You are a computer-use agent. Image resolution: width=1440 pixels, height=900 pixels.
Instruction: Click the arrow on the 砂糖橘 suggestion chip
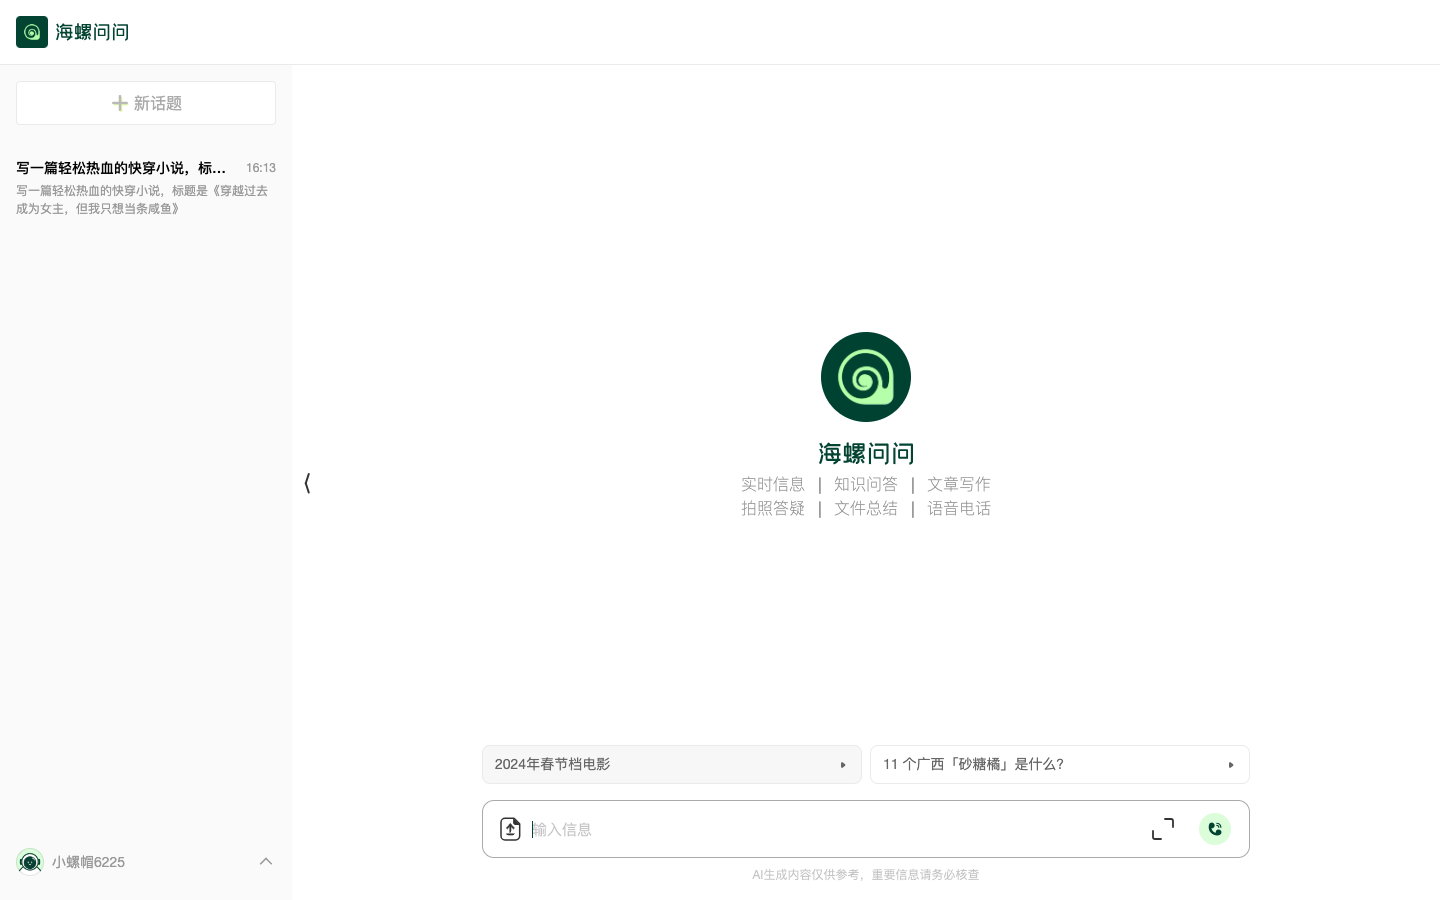(1232, 765)
